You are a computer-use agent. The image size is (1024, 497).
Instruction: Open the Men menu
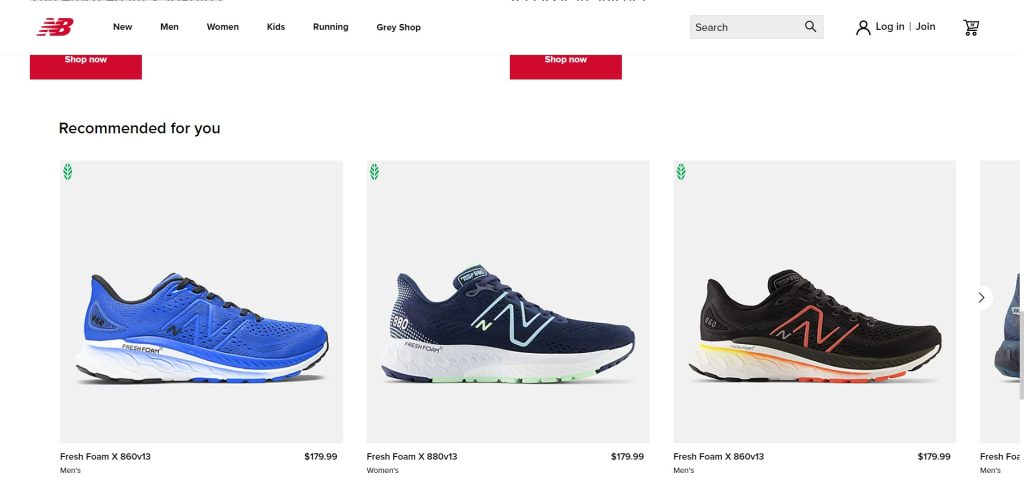[x=169, y=27]
